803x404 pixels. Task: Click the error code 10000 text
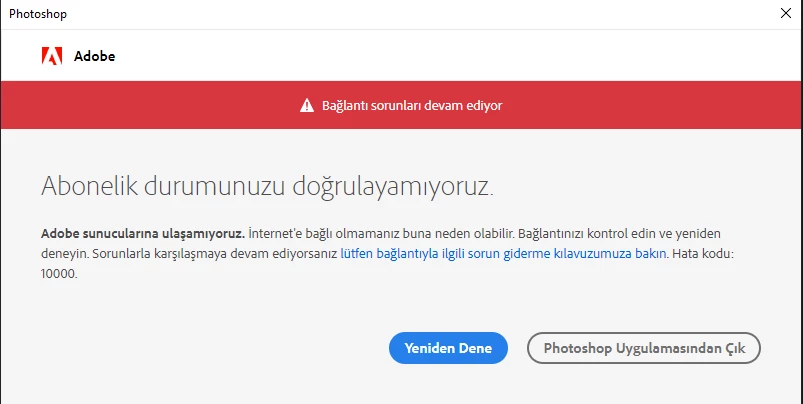59,274
